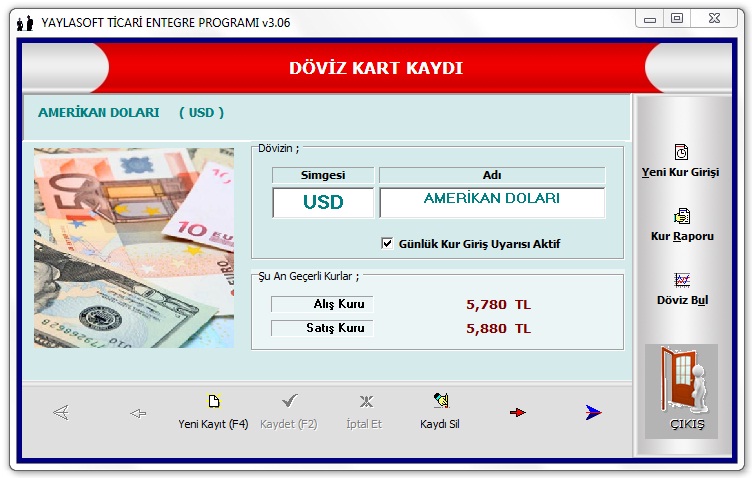Image resolution: width=752 pixels, height=478 pixels.
Task: Minimize the Yaylasoft window
Action: 650,19
